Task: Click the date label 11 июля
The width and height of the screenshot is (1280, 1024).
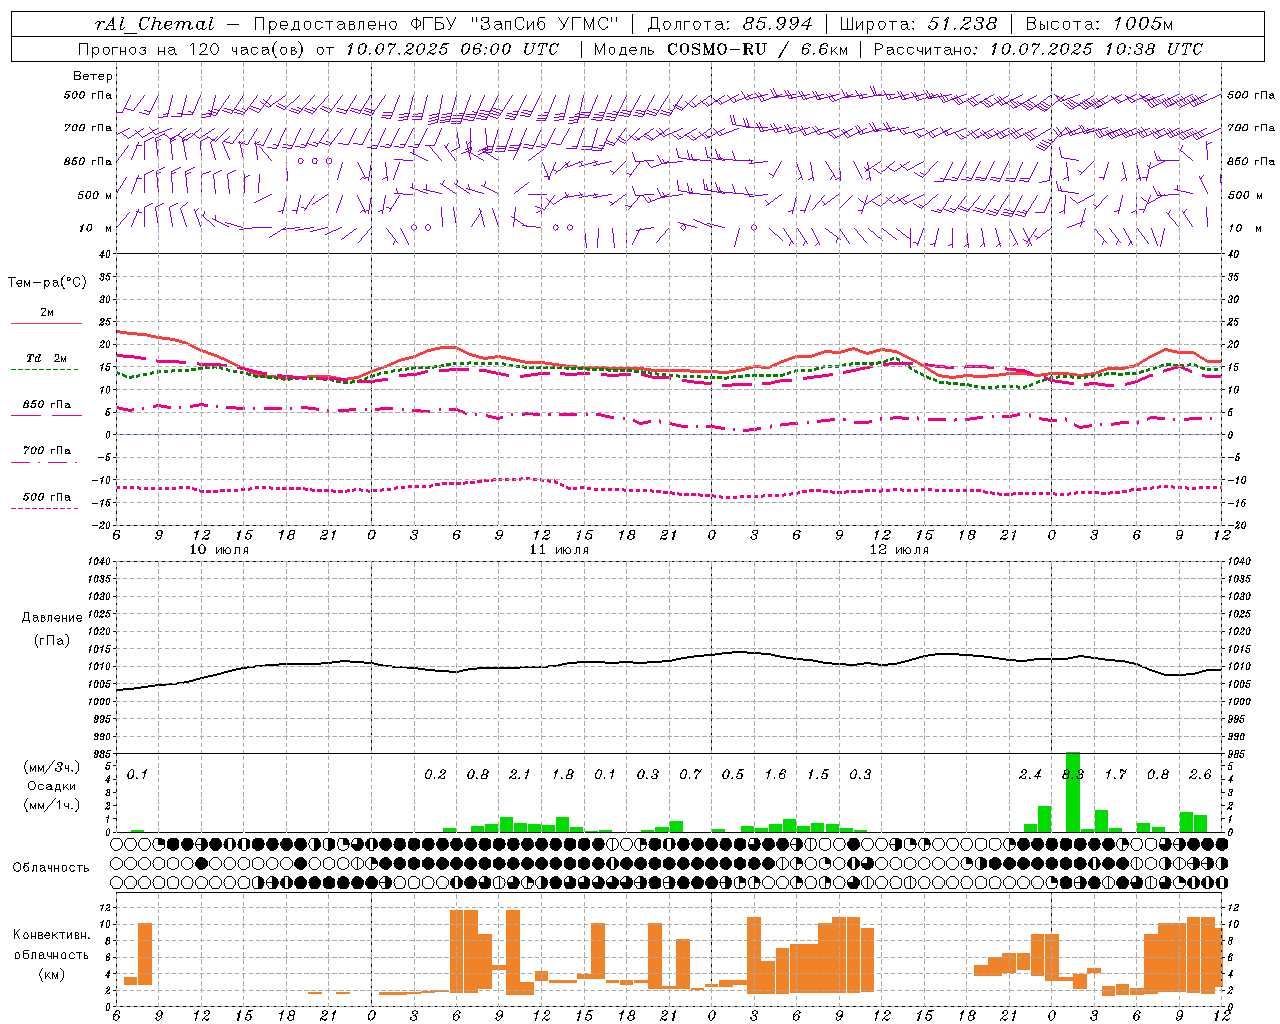Action: (x=559, y=550)
